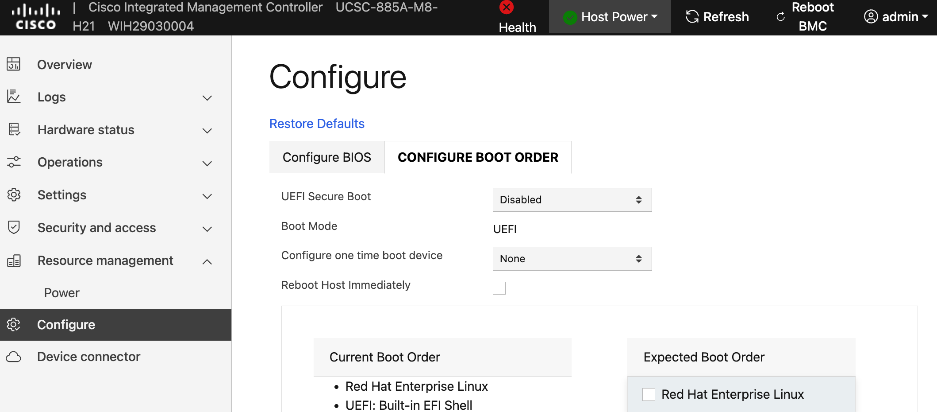The image size is (937, 412).
Task: Click the Settings gear icon in sidebar
Action: (14, 195)
